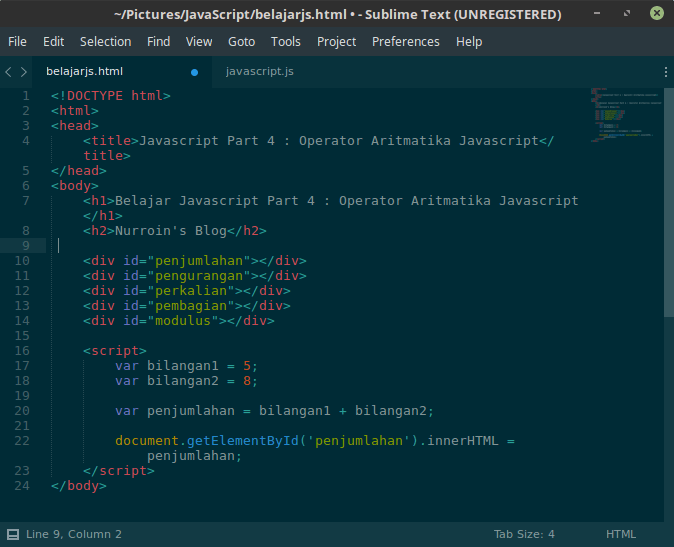Click the "modulus" id value
The height and width of the screenshot is (547, 674).
(183, 321)
